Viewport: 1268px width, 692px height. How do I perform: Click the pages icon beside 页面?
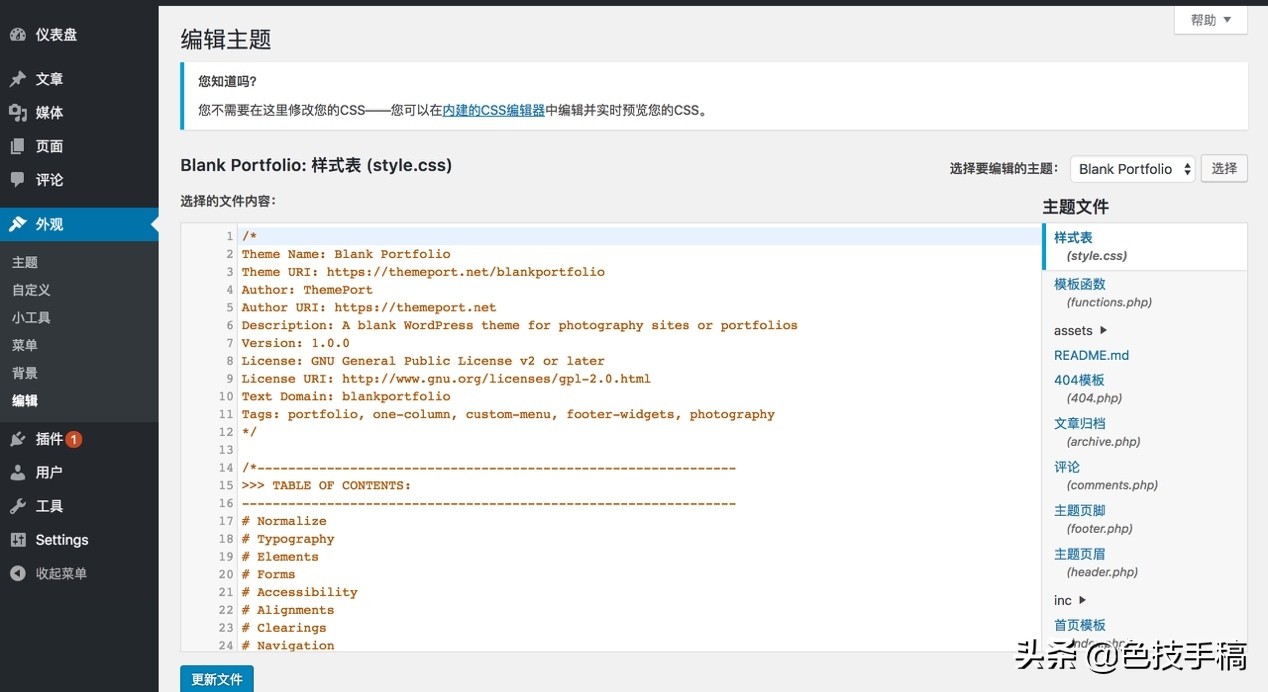pos(18,146)
